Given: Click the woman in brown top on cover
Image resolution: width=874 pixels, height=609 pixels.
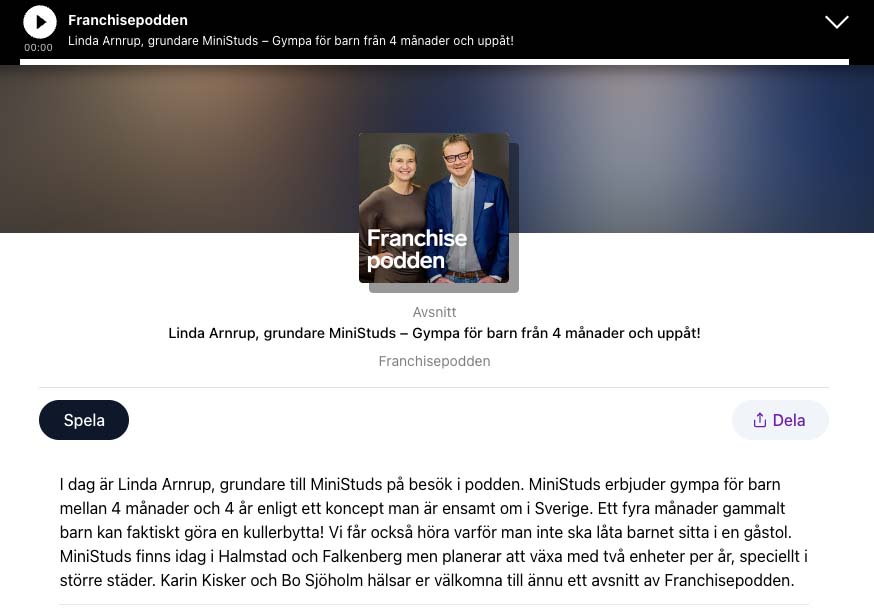Looking at the screenshot, I should click(394, 212).
